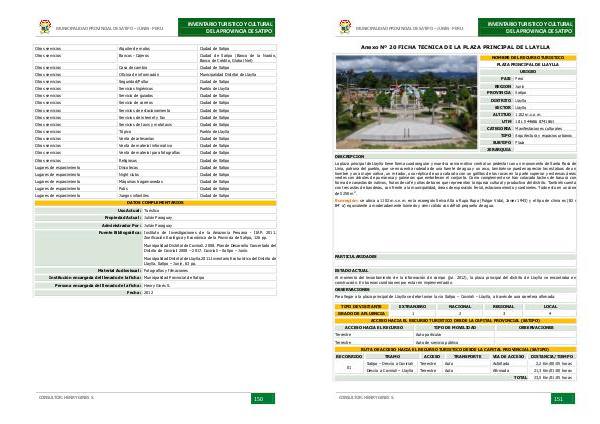This screenshot has height=424, width=600.
Task: Click the municipal crest logo on page 151
Action: pos(345,26)
